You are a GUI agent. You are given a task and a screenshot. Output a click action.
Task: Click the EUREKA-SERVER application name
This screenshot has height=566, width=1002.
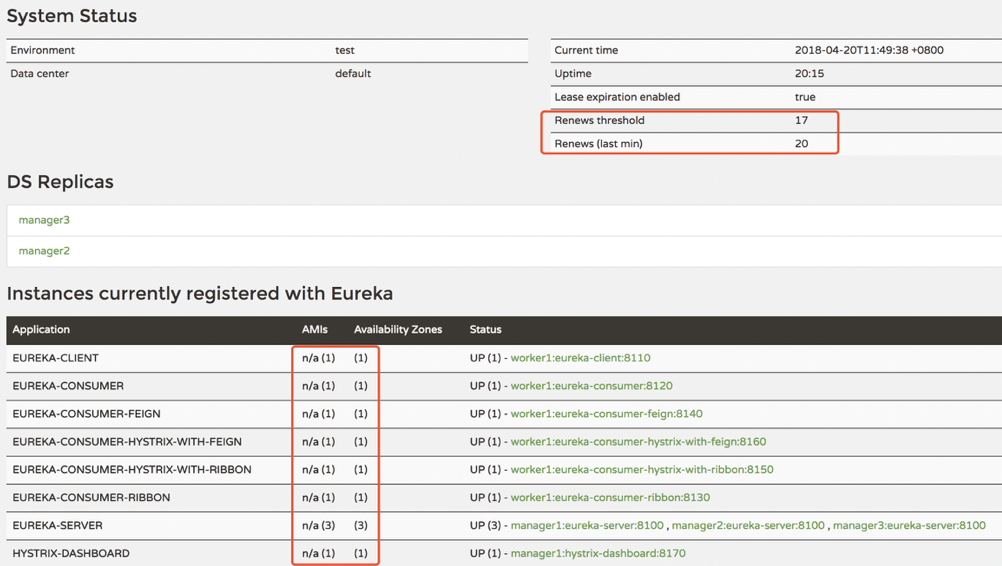pyautogui.click(x=58, y=525)
